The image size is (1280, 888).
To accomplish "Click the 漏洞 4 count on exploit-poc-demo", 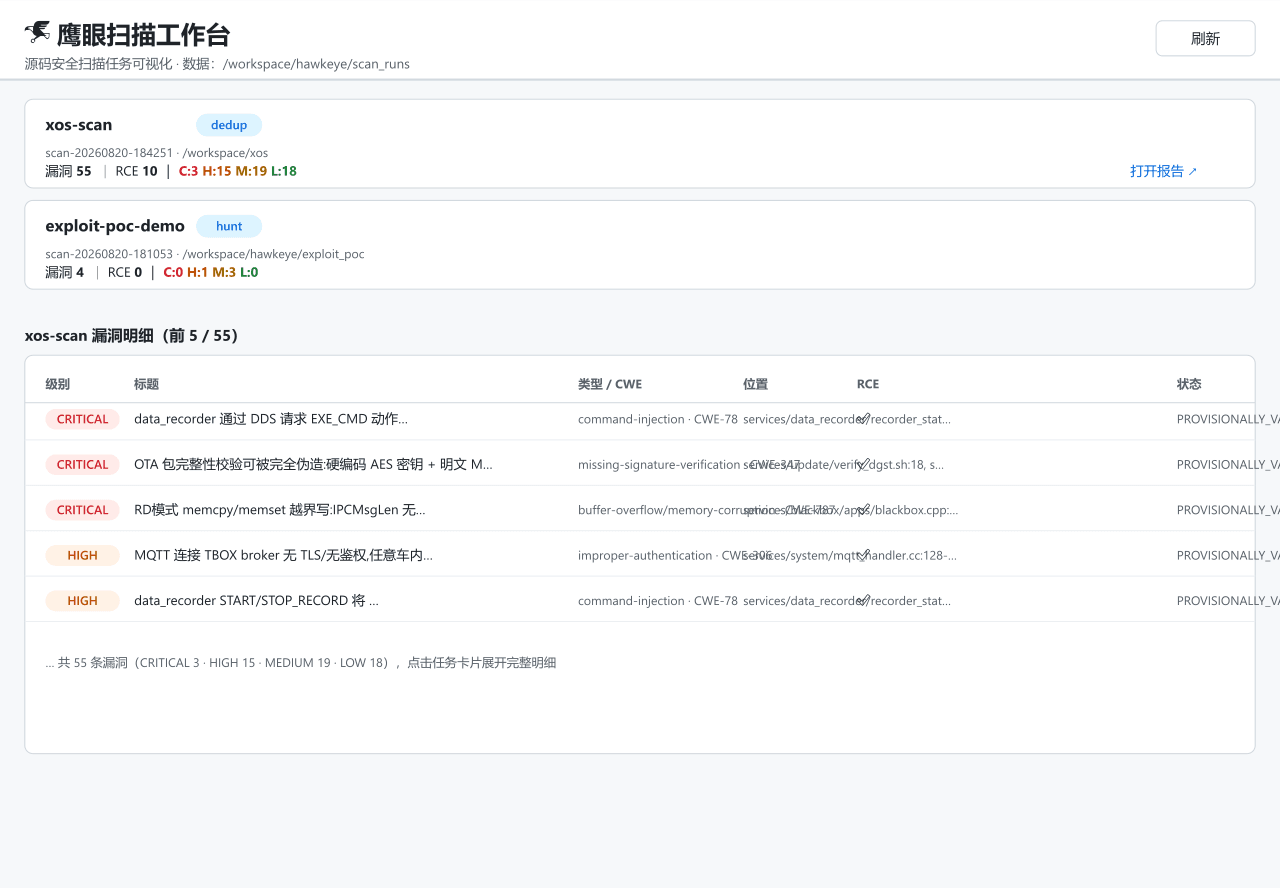I will pyautogui.click(x=65, y=272).
